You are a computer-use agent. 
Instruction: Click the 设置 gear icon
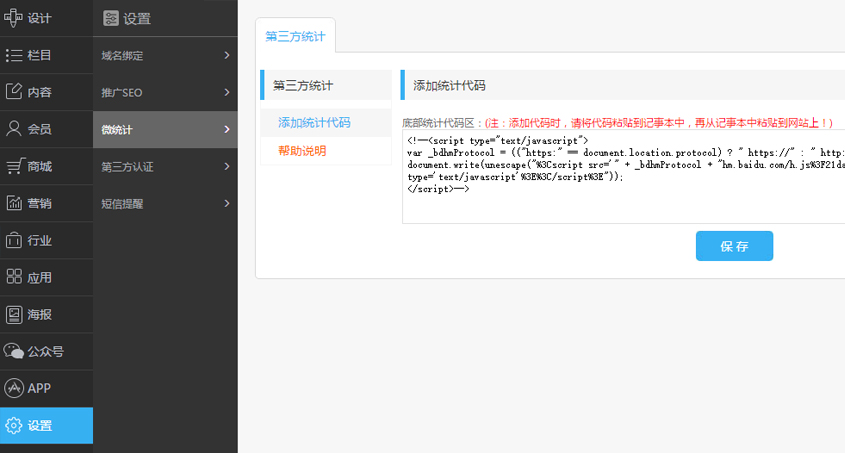(x=14, y=425)
